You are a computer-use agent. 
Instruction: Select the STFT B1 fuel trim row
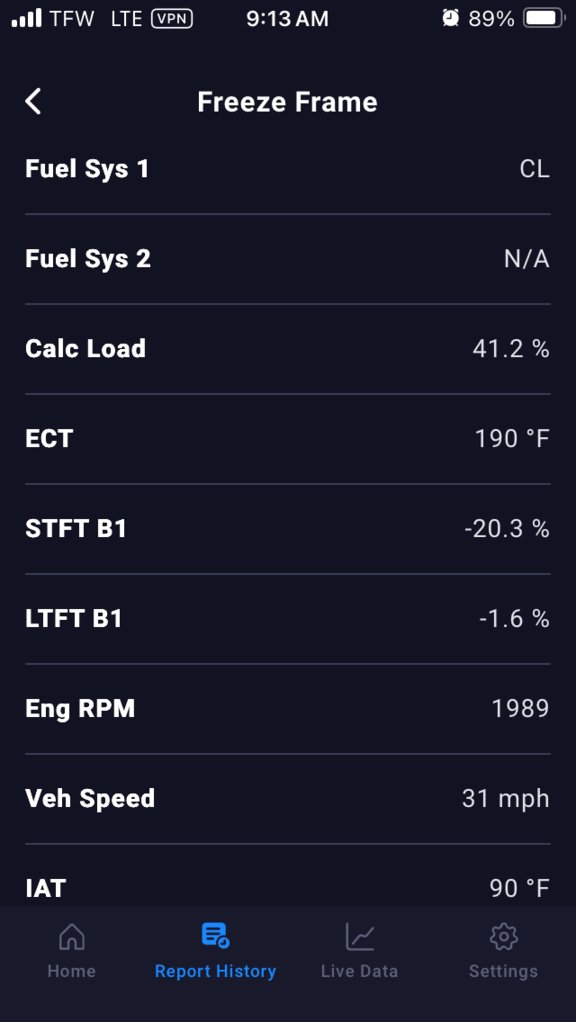[x=287, y=529]
